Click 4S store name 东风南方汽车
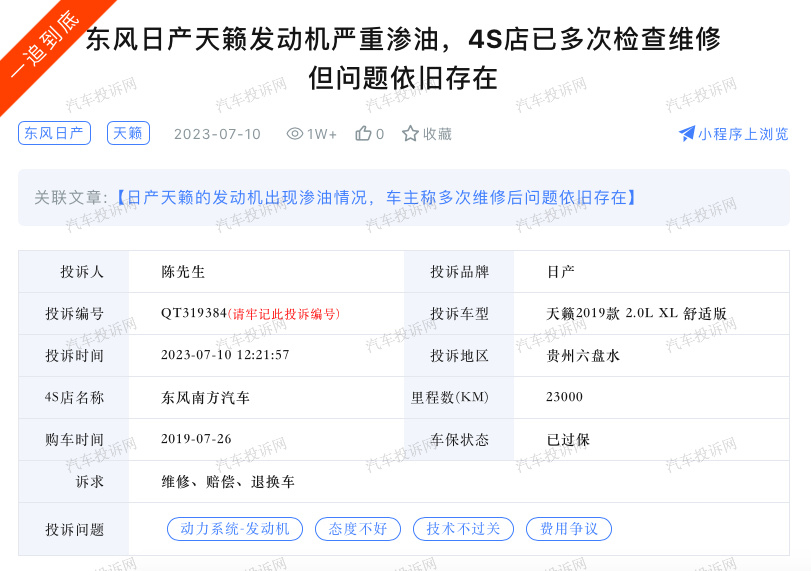This screenshot has width=811, height=571. [205, 397]
